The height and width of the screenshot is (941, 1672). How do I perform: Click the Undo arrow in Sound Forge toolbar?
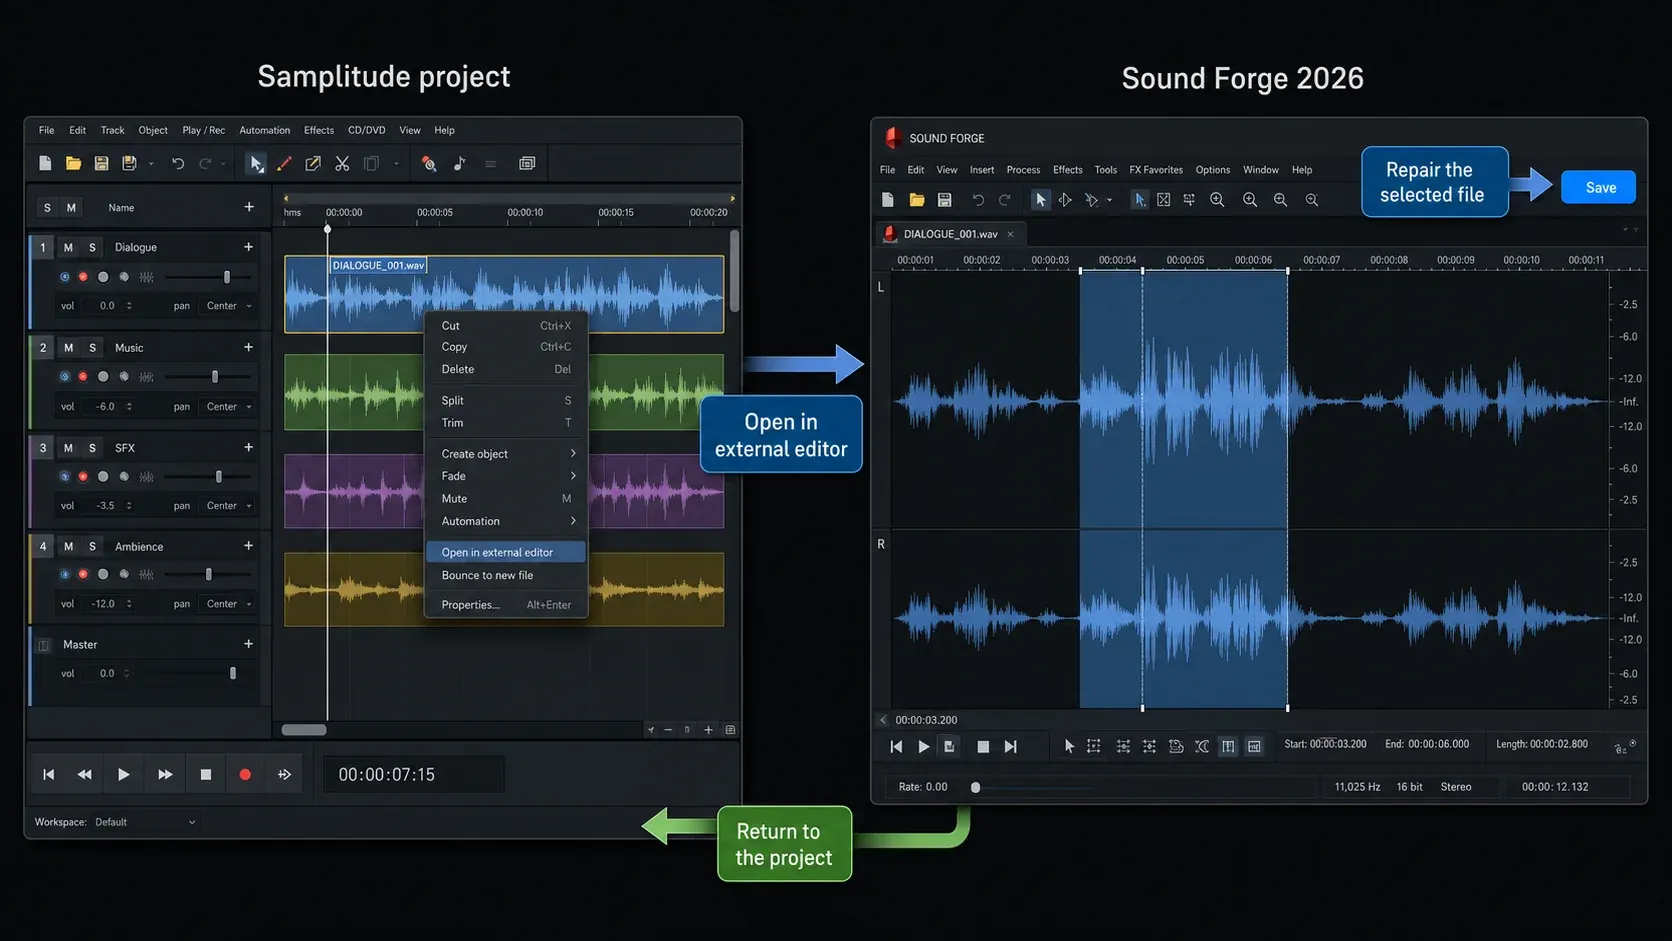coord(978,200)
